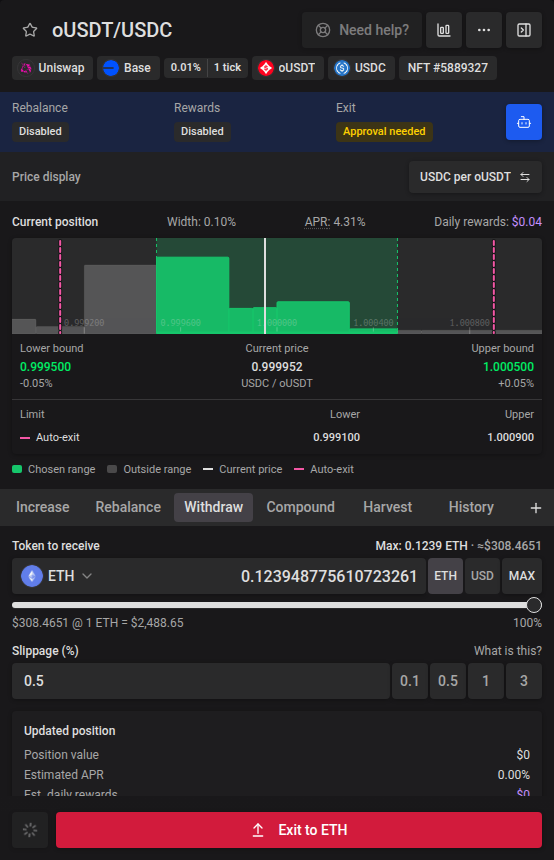Switch amount unit to USD
The image size is (554, 860).
pos(482,576)
